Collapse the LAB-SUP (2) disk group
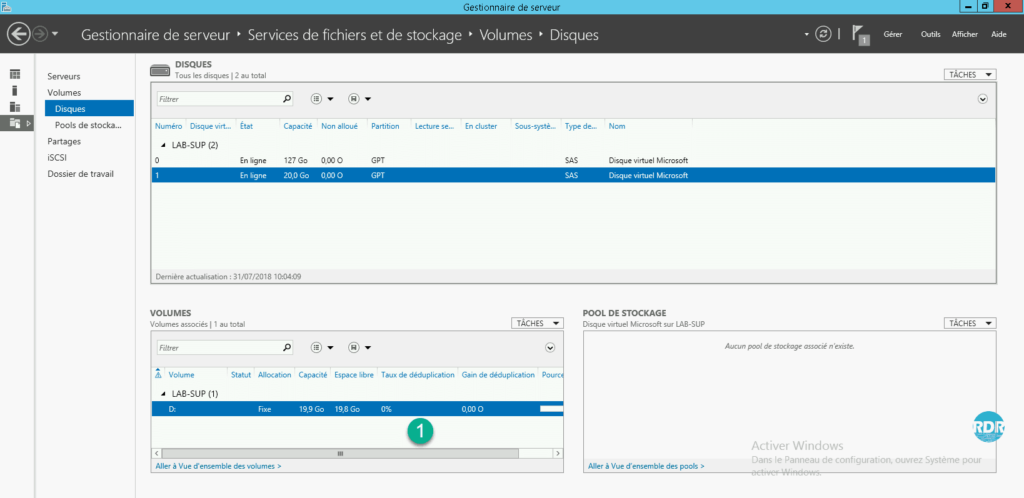Screen dimensions: 1024x498 coord(163,145)
